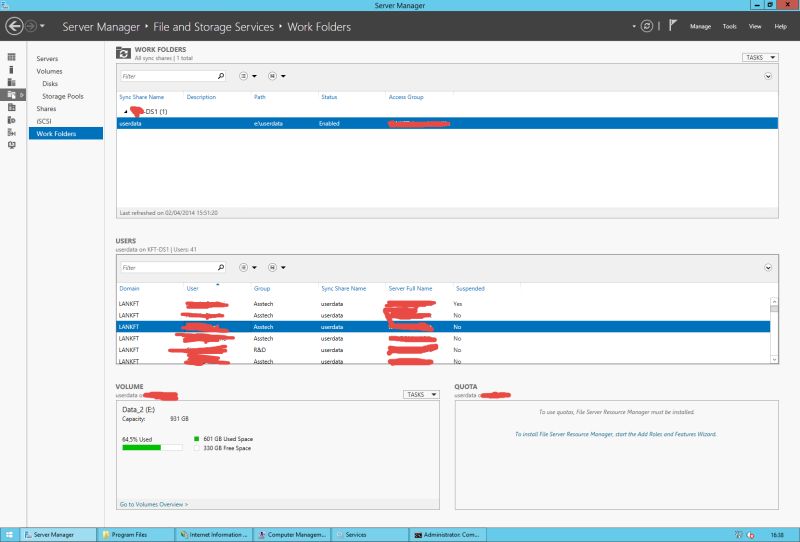This screenshot has height=542, width=800.
Task: Click search magnifier in Users filter
Action: [x=221, y=267]
